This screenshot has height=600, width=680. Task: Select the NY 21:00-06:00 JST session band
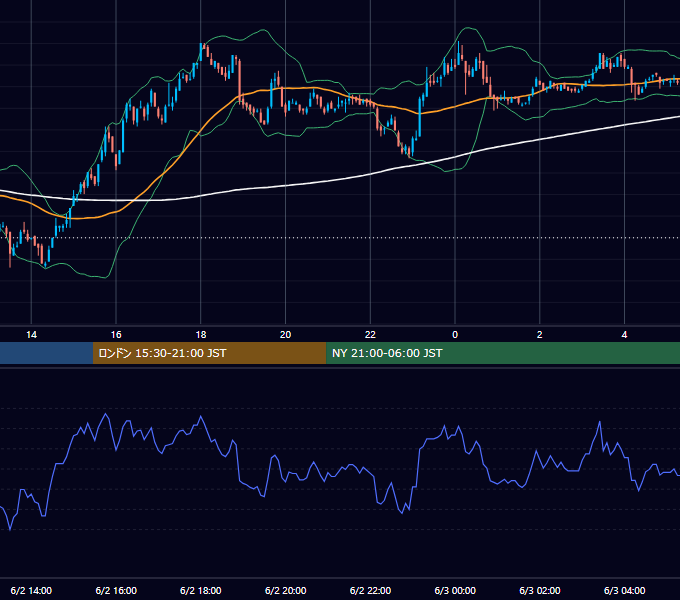(503, 353)
